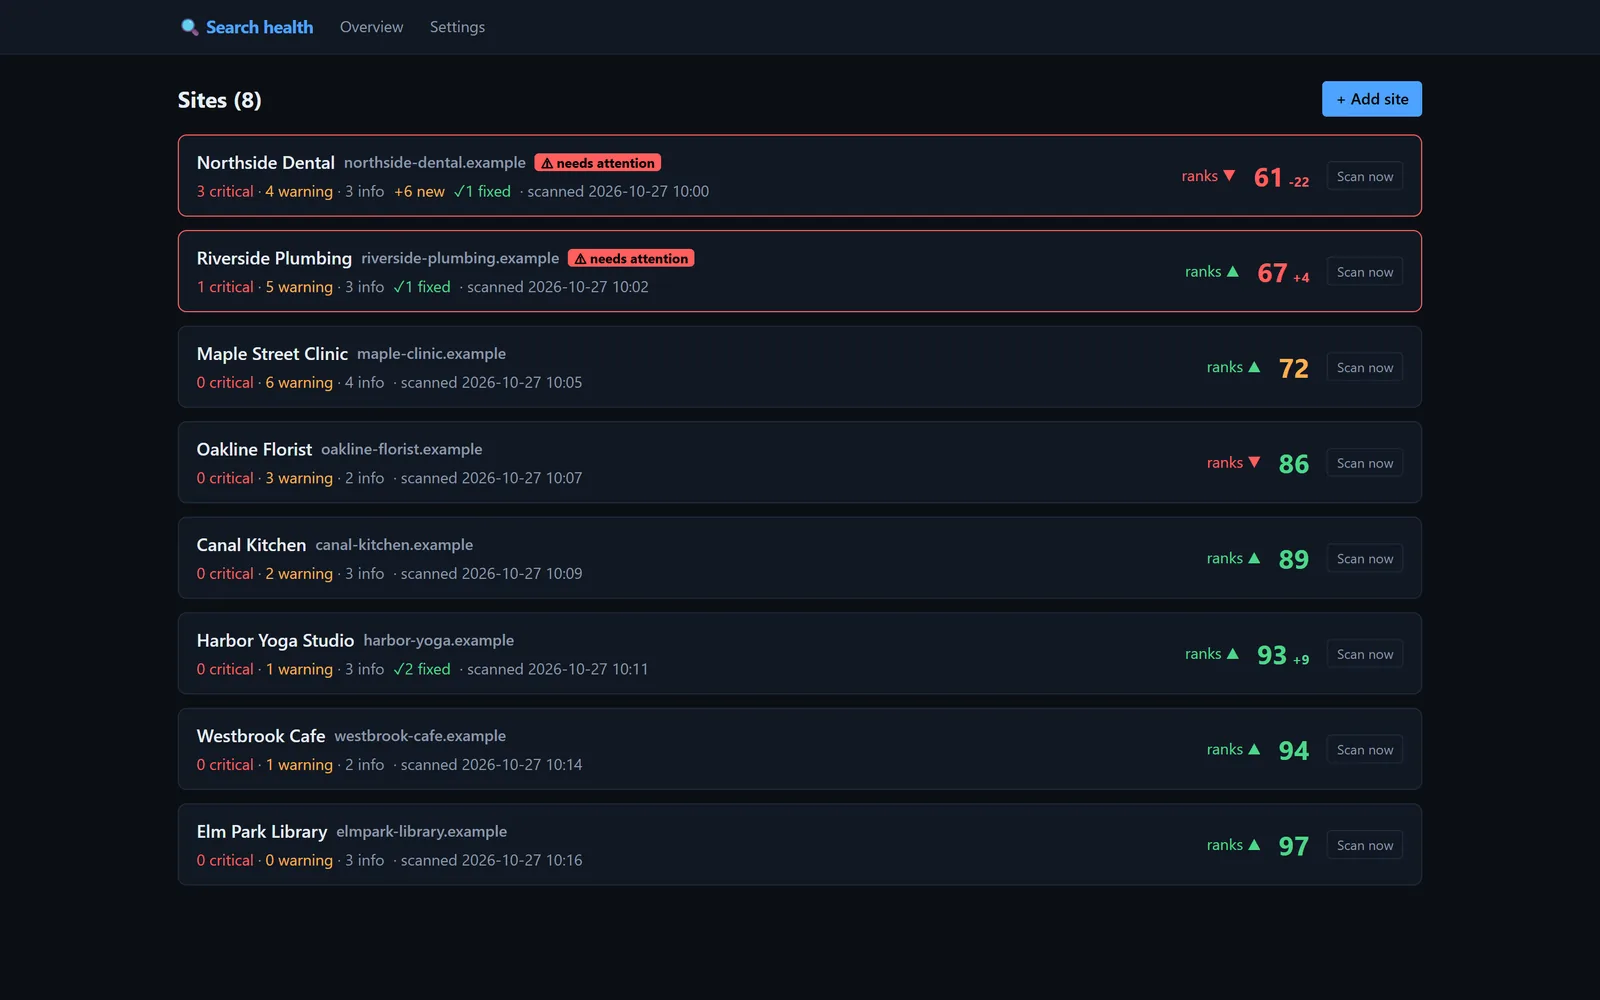Click ranks up arrow for Harbor Yoga Studio
The height and width of the screenshot is (1000, 1600).
click(x=1232, y=654)
